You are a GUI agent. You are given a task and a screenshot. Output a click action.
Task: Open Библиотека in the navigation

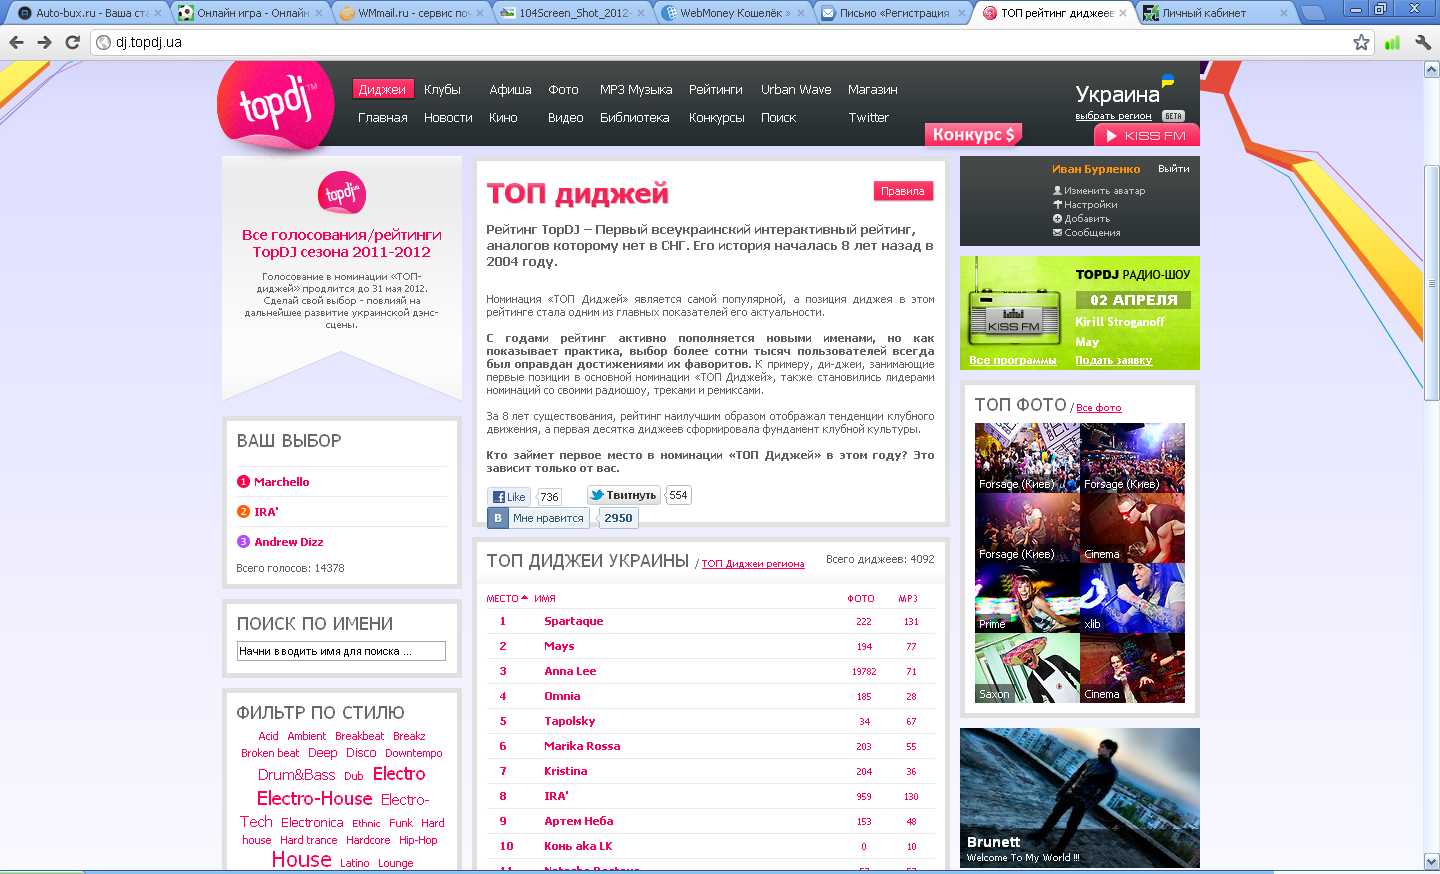tap(635, 117)
